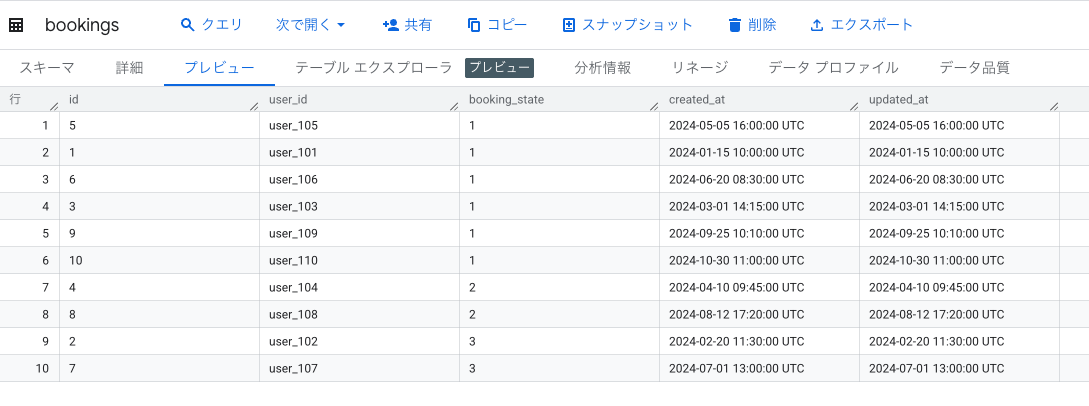Click the id column header
The width and height of the screenshot is (1089, 406).
coord(160,99)
